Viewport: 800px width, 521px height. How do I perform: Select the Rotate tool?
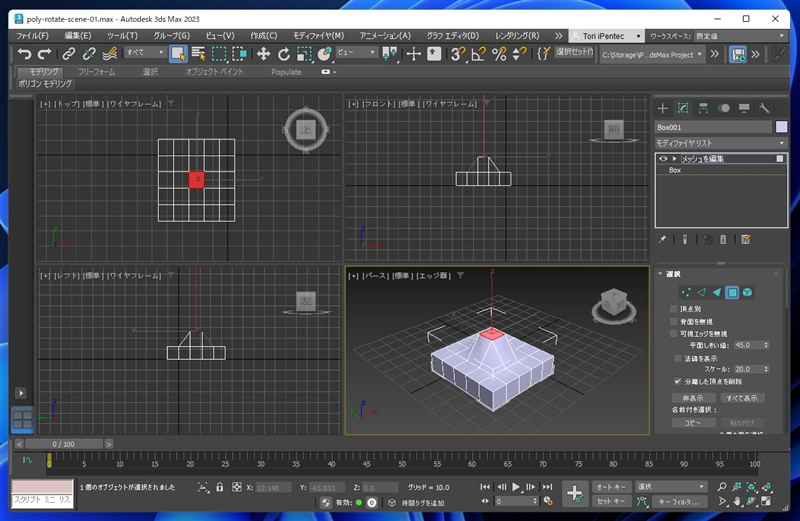[x=284, y=54]
